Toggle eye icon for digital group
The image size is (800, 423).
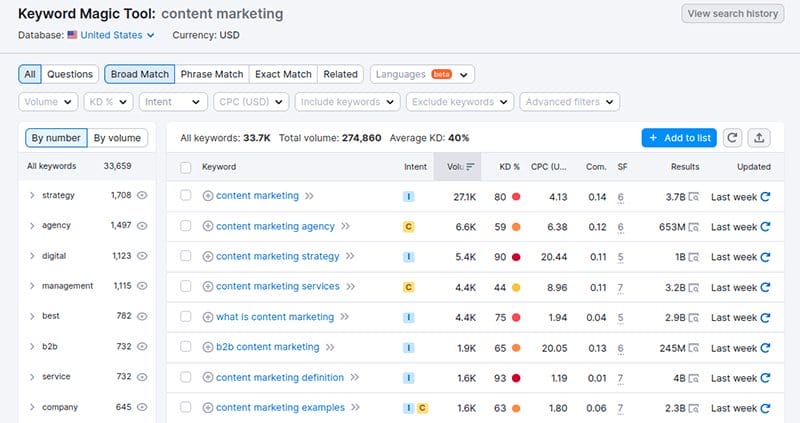click(x=142, y=256)
